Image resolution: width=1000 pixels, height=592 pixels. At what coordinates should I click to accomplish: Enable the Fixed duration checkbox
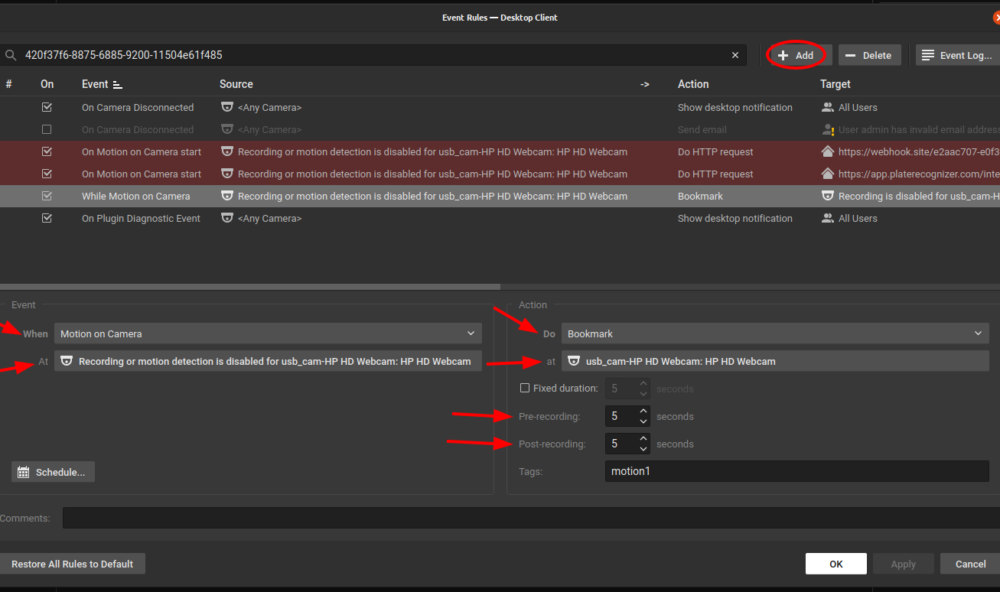pos(525,388)
